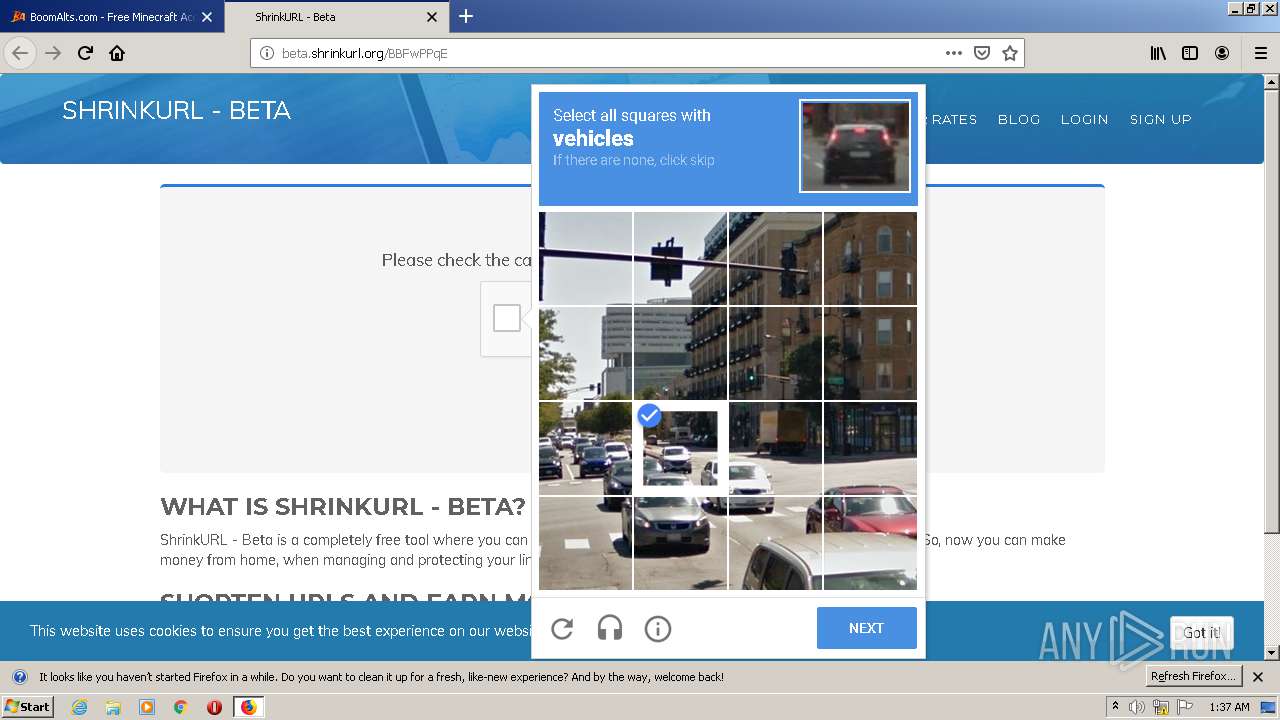Deselect the checked captcha tile with cars
The width and height of the screenshot is (1280, 720).
(x=680, y=448)
